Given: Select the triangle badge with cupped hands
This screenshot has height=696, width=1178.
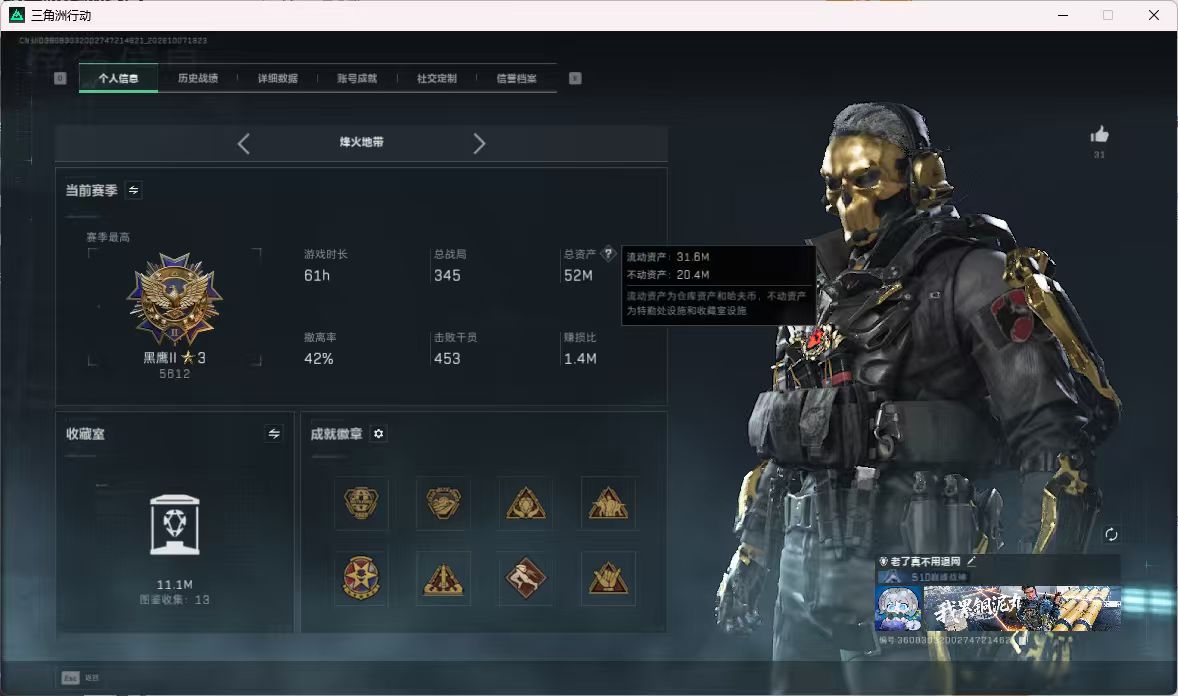Looking at the screenshot, I should [526, 503].
